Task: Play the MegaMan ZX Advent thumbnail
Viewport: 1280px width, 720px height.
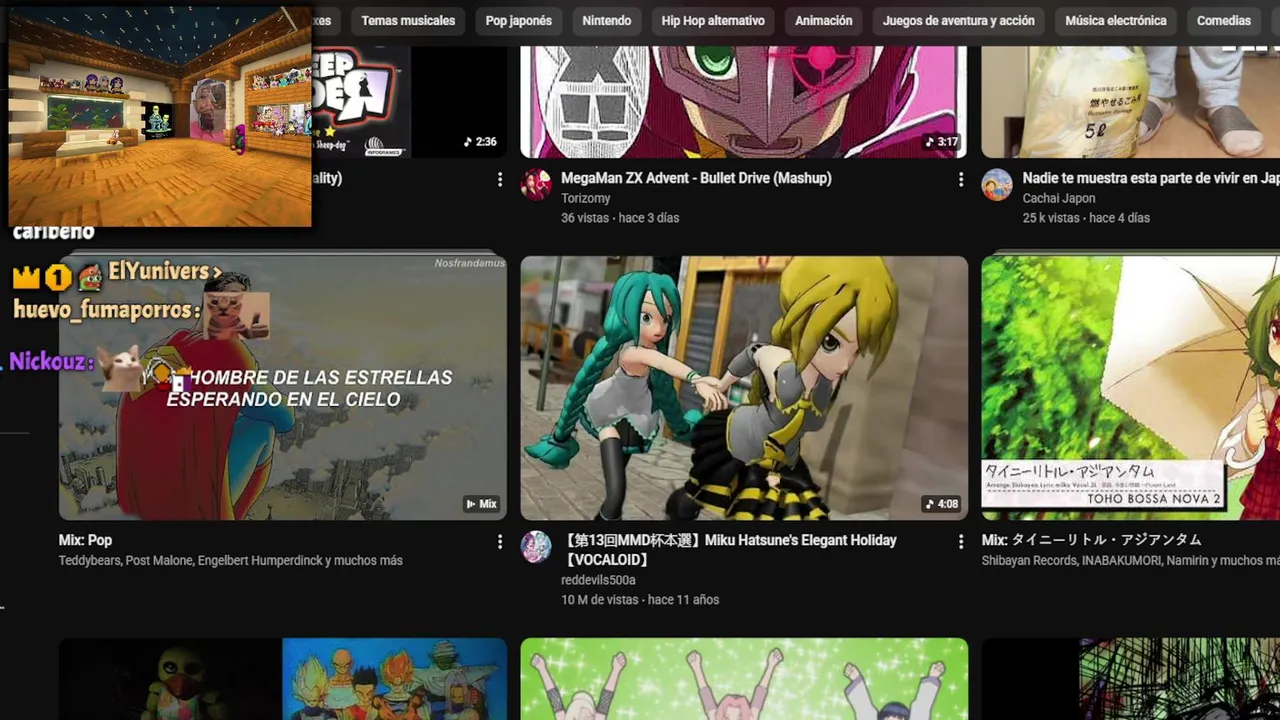Action: (x=744, y=101)
